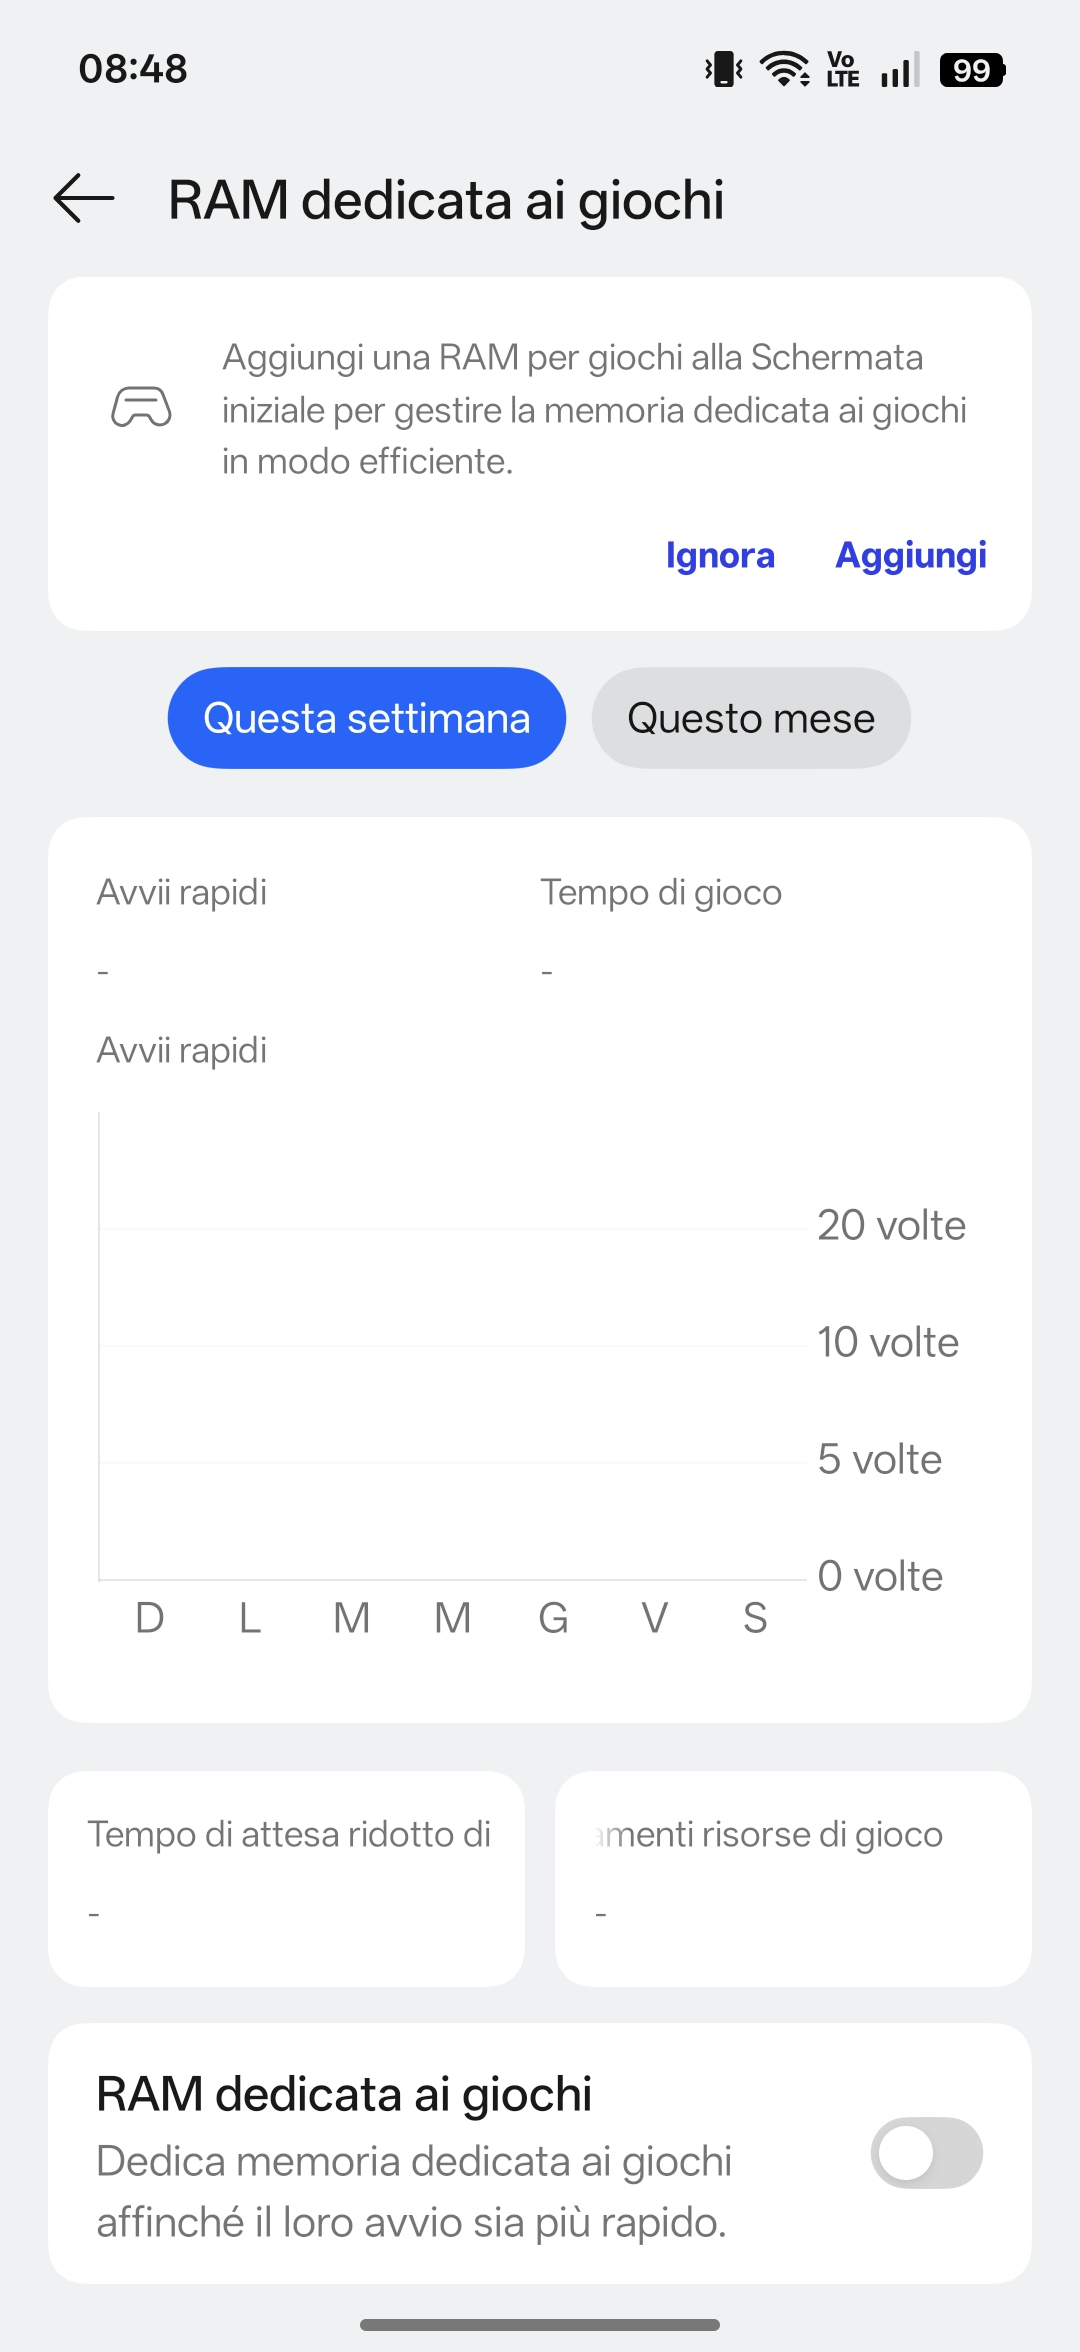
Task: Tap the VoLTE status icon
Action: [x=843, y=70]
